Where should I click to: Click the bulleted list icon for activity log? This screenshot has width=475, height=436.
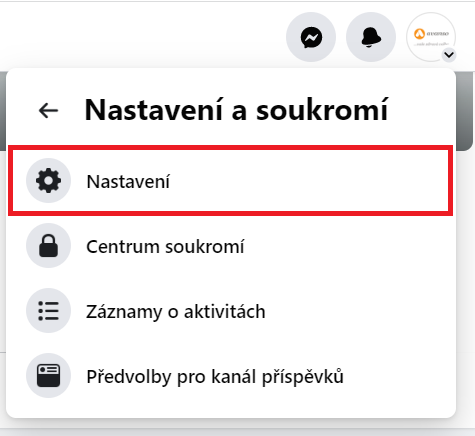point(49,311)
